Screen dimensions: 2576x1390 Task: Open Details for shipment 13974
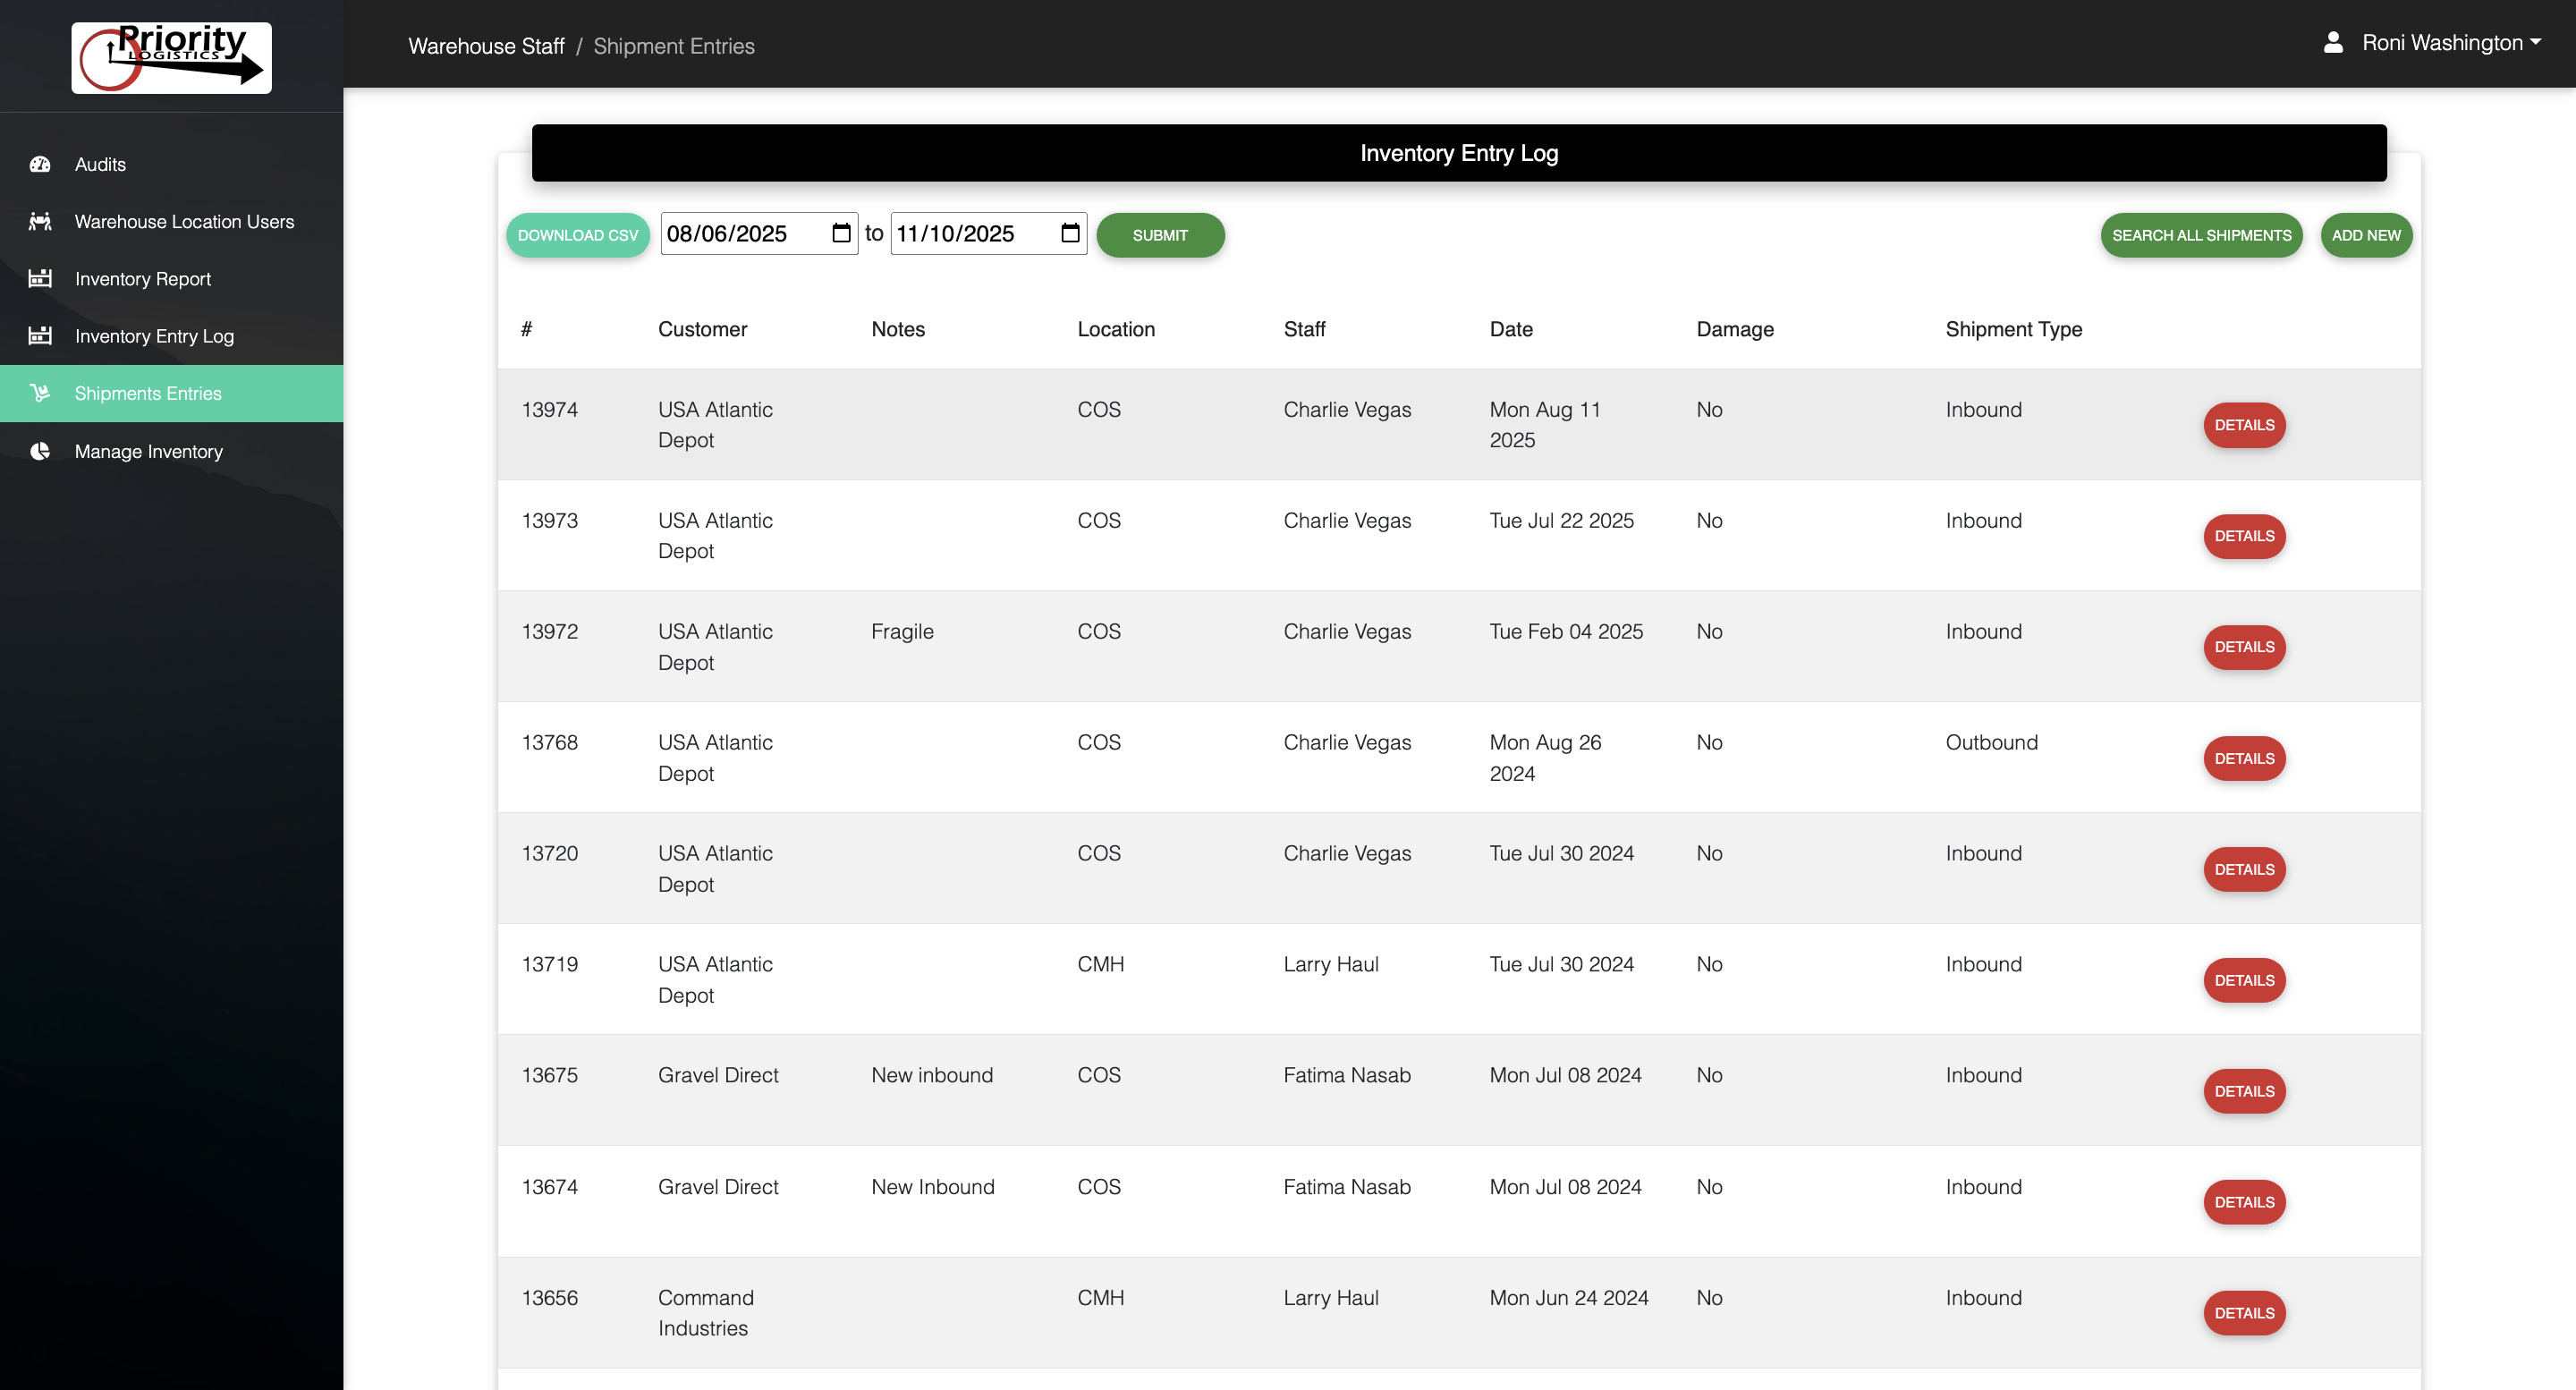(2243, 425)
